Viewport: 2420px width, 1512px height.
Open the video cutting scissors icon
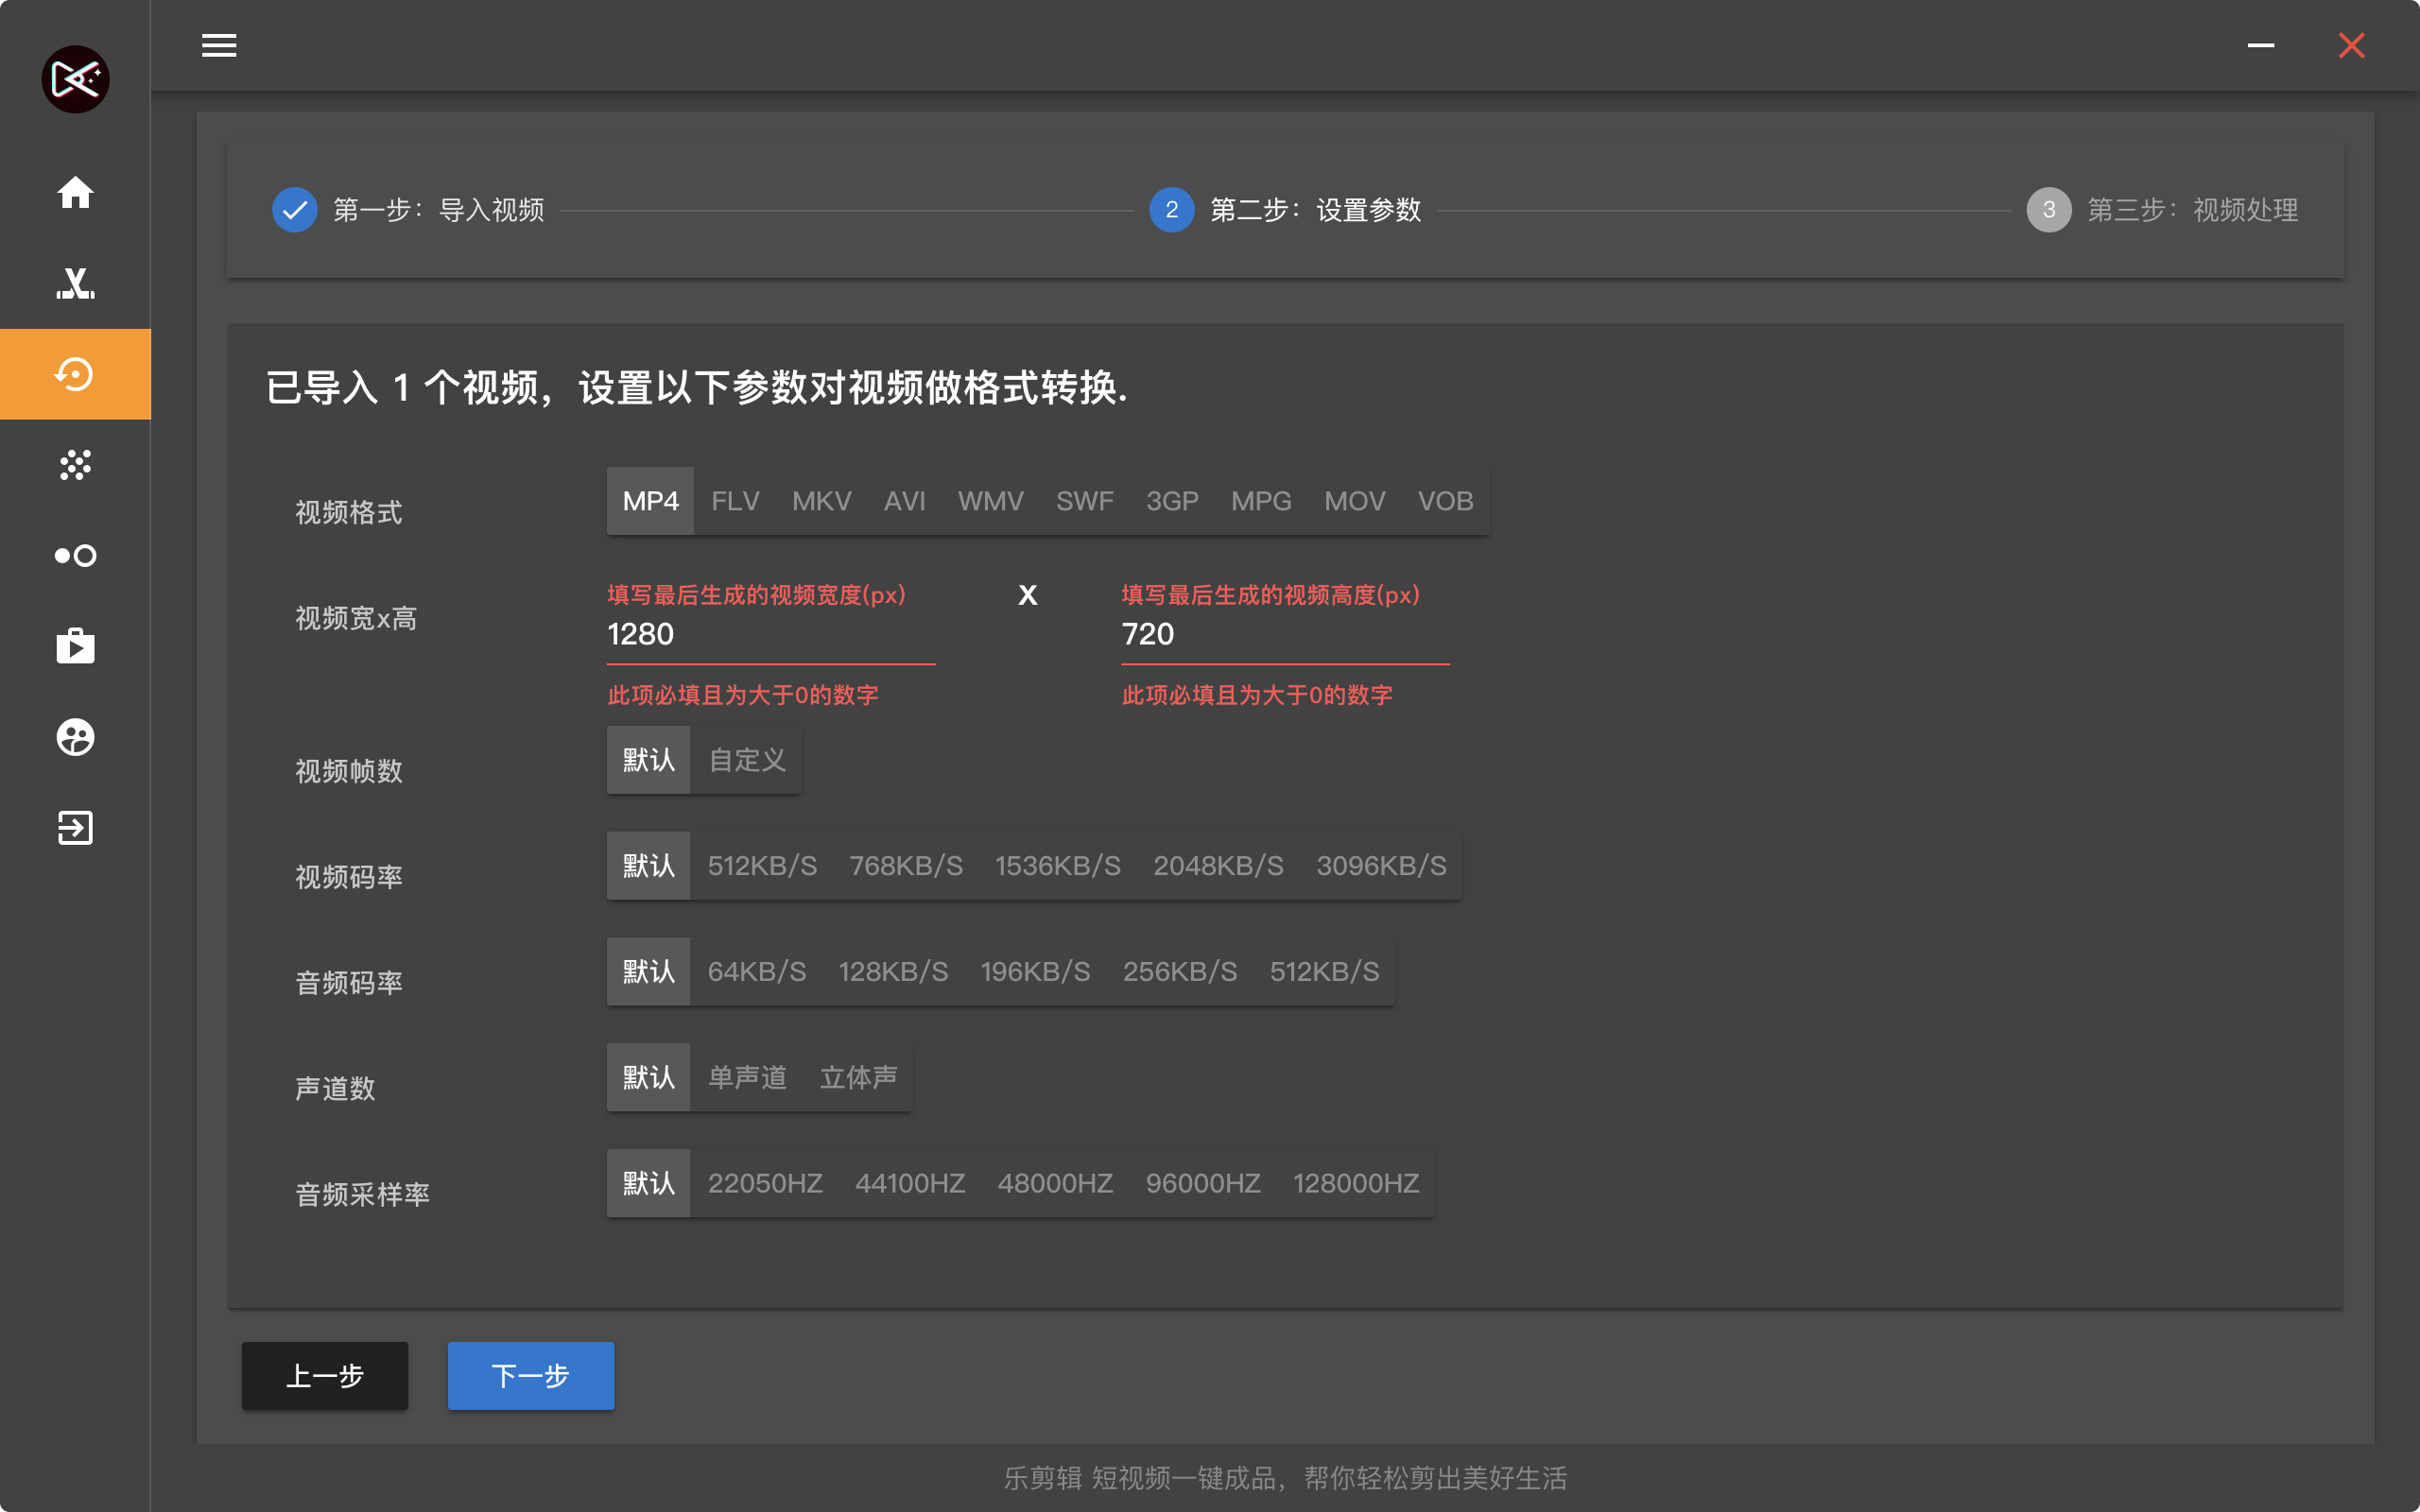click(75, 283)
